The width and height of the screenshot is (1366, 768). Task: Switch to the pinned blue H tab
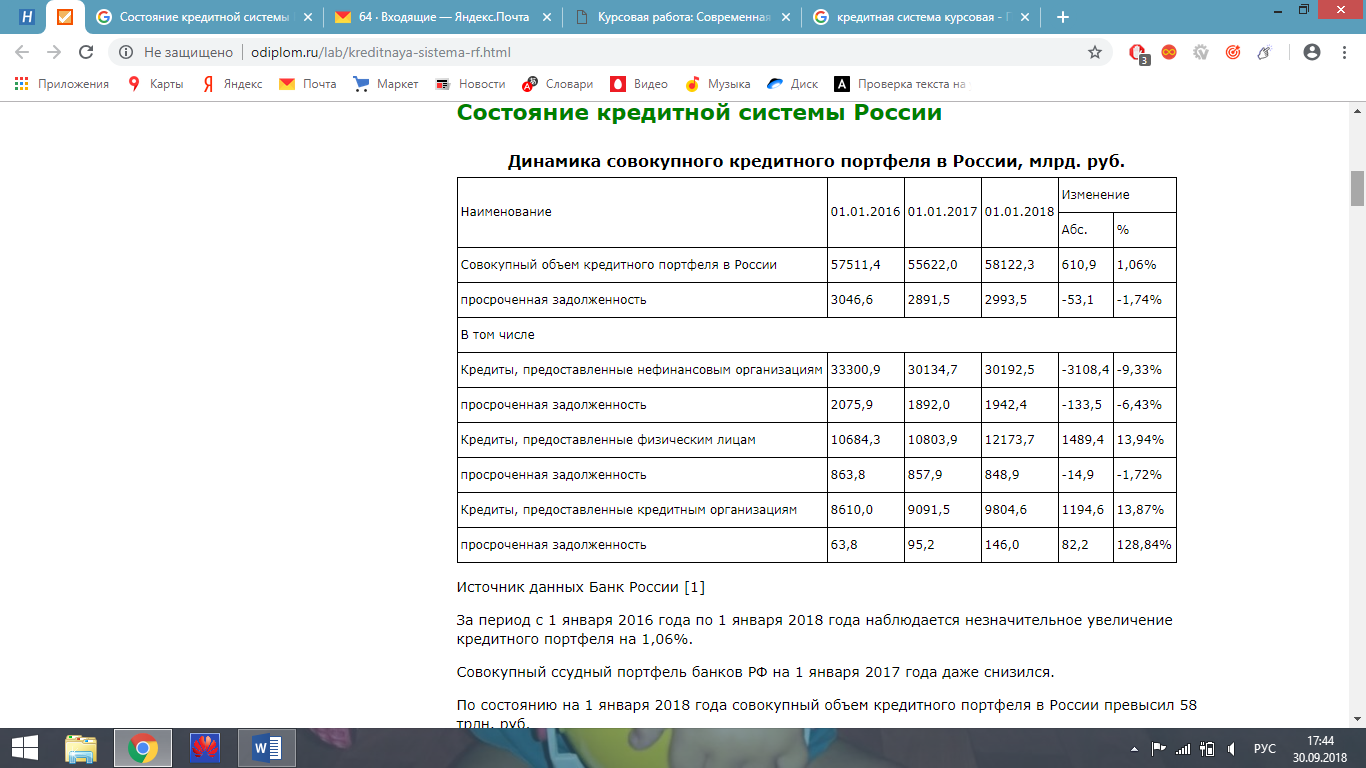28,17
